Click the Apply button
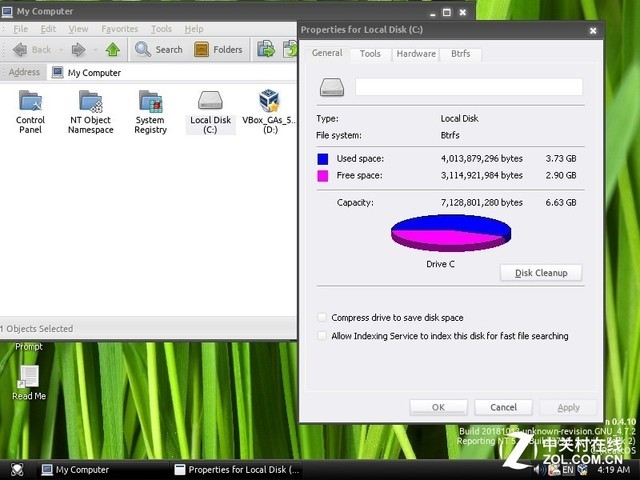 click(x=568, y=407)
